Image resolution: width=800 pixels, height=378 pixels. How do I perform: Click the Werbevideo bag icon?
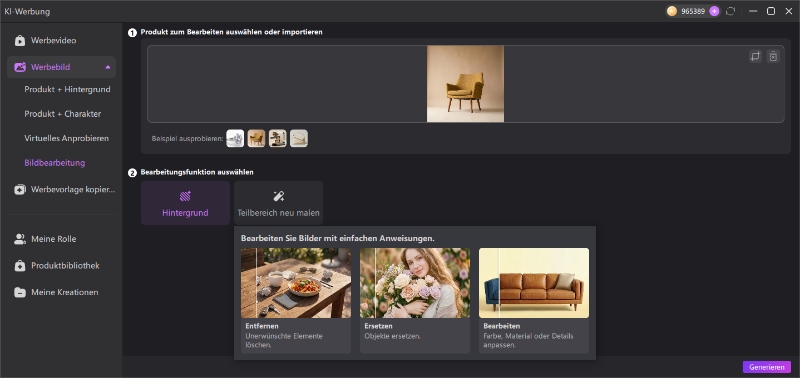pos(20,41)
